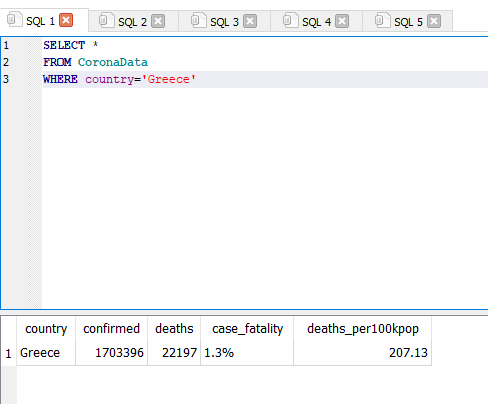Sort by the country column header
This screenshot has width=488, height=404.
[x=46, y=329]
